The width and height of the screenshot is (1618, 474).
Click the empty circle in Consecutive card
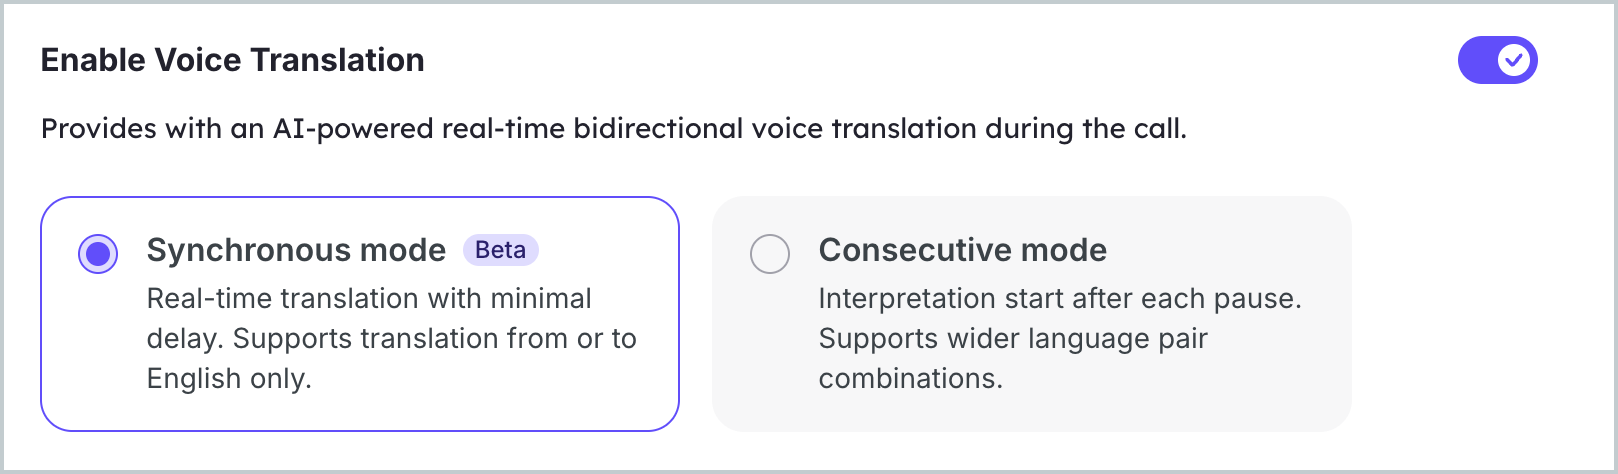click(x=770, y=254)
